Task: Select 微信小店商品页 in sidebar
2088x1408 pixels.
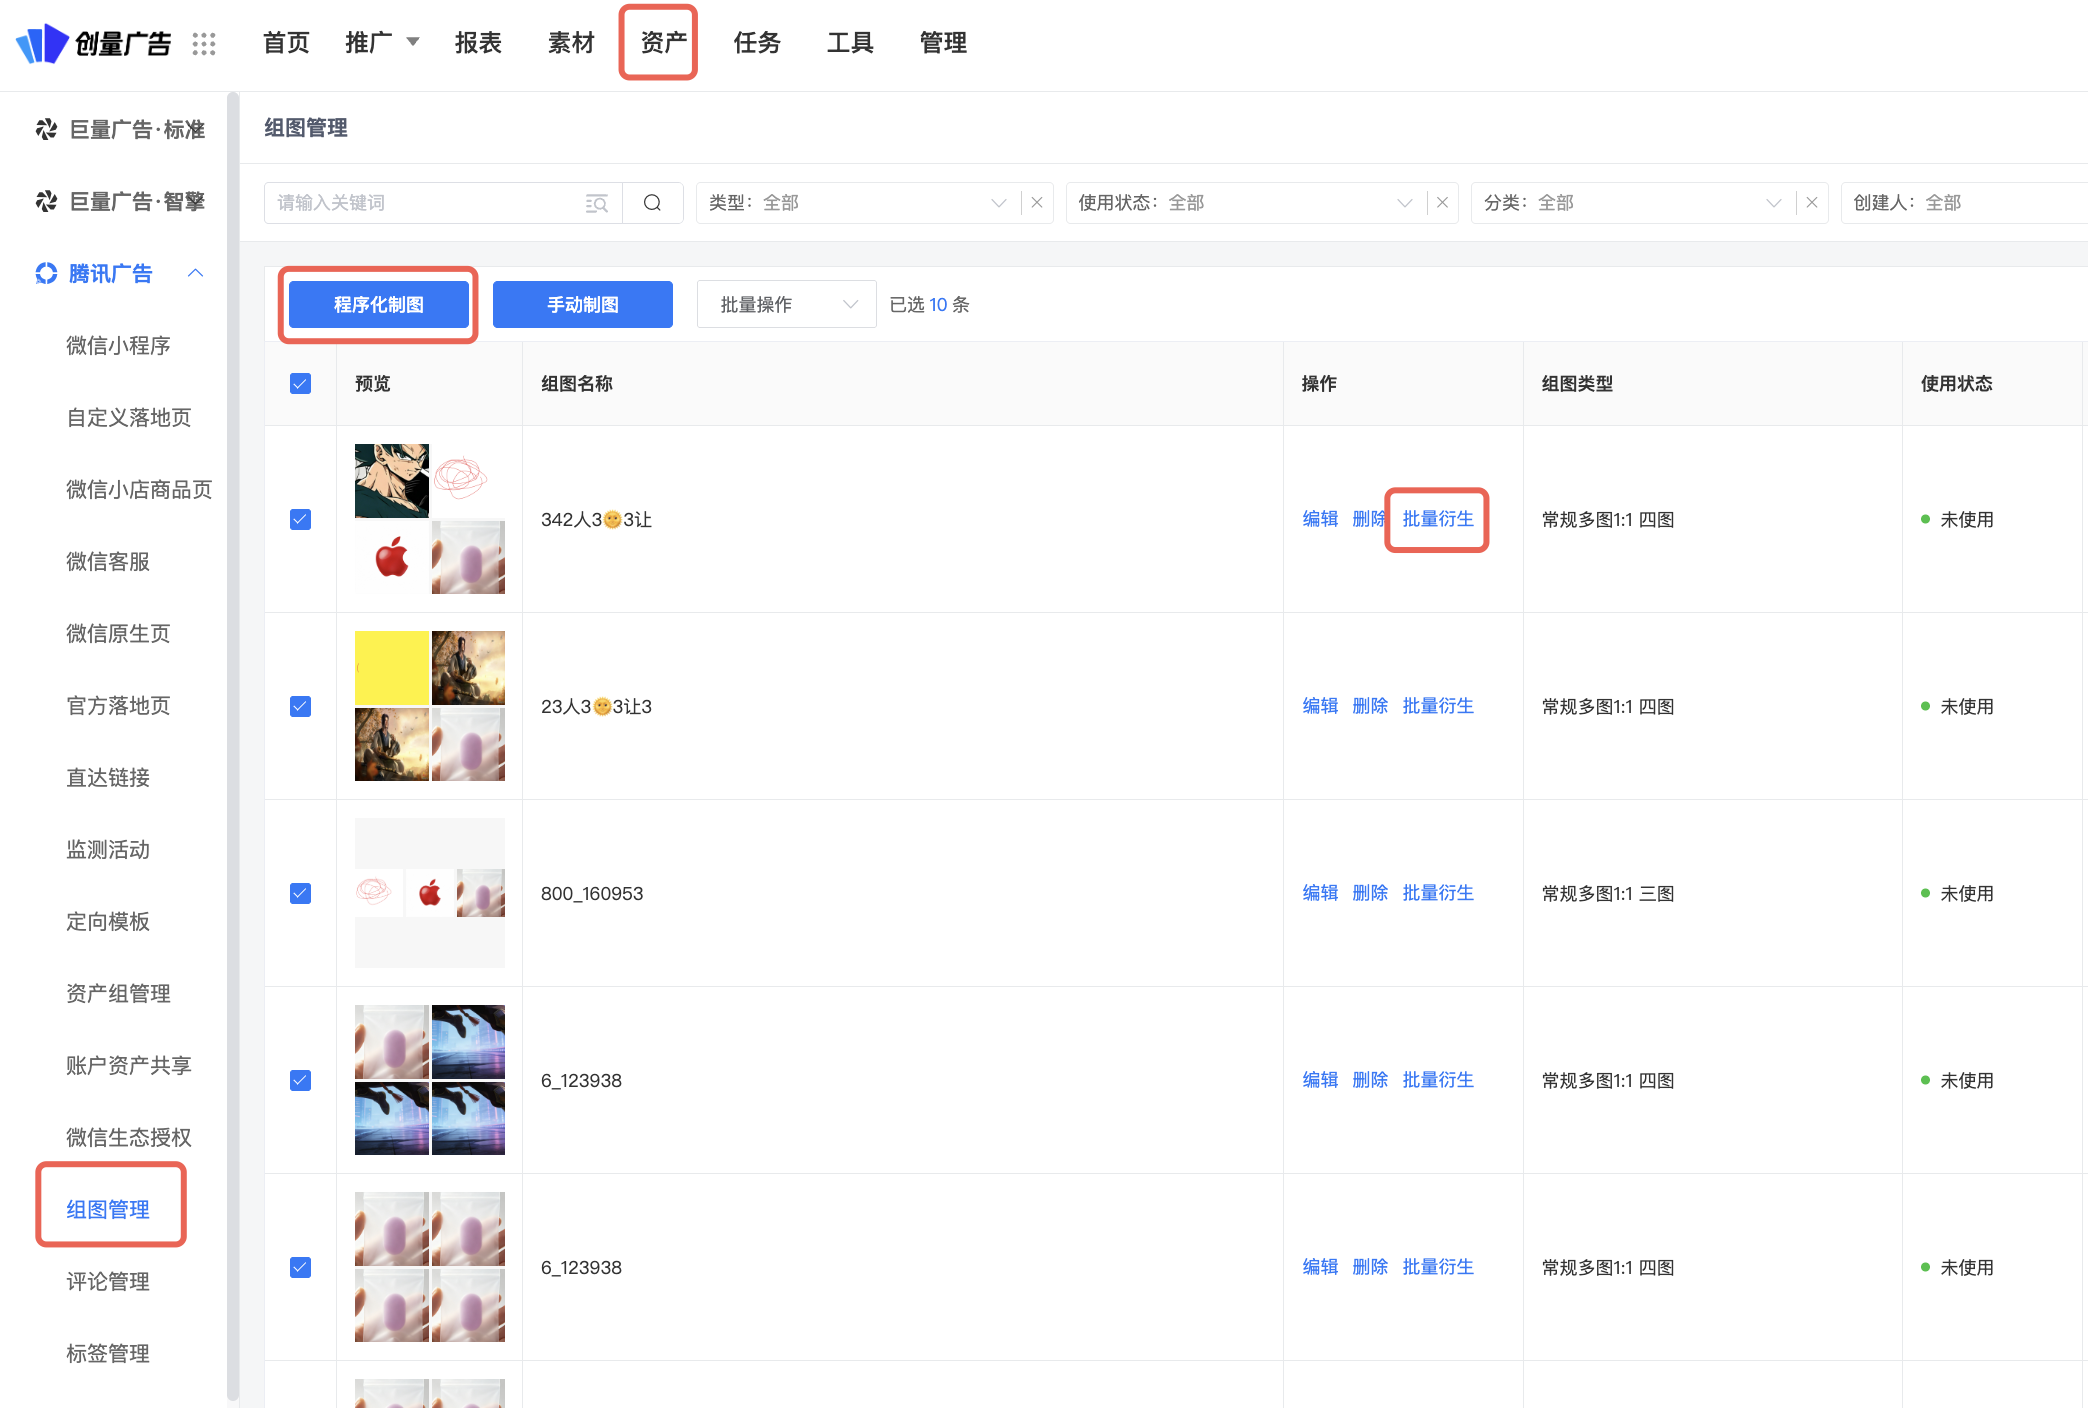Action: coord(139,489)
